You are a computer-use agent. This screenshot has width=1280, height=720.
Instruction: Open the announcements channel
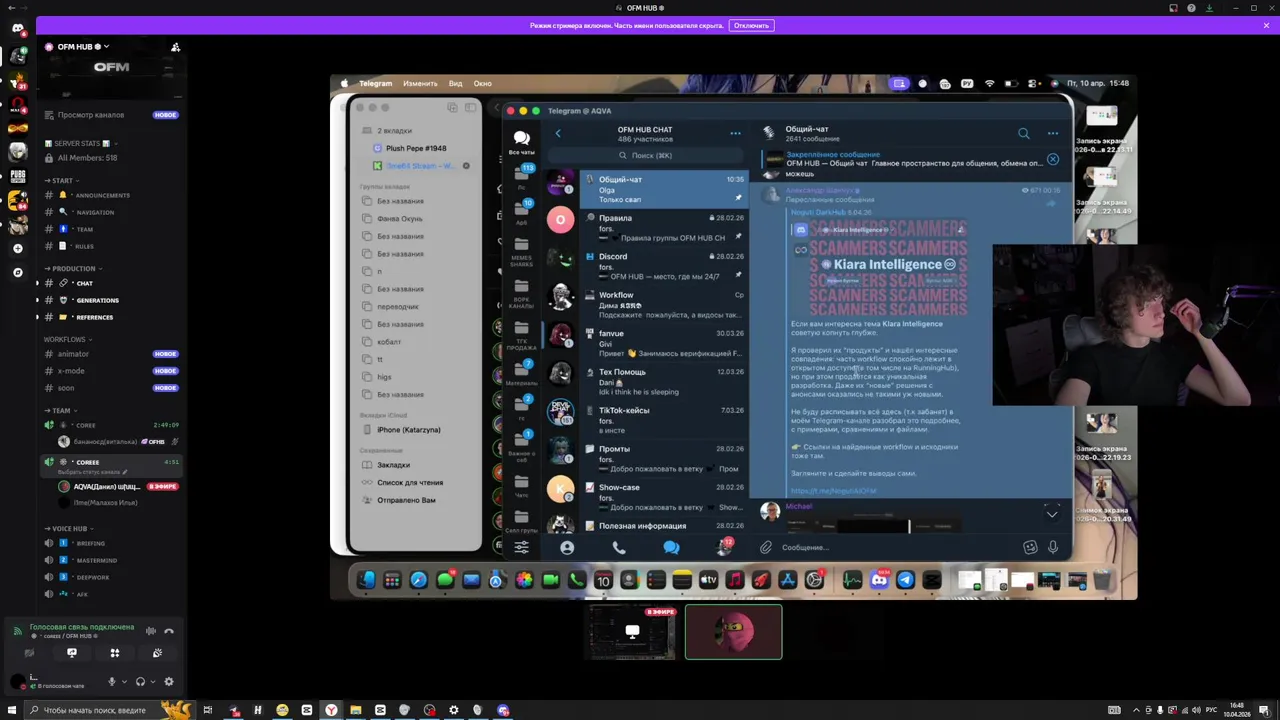(110, 195)
